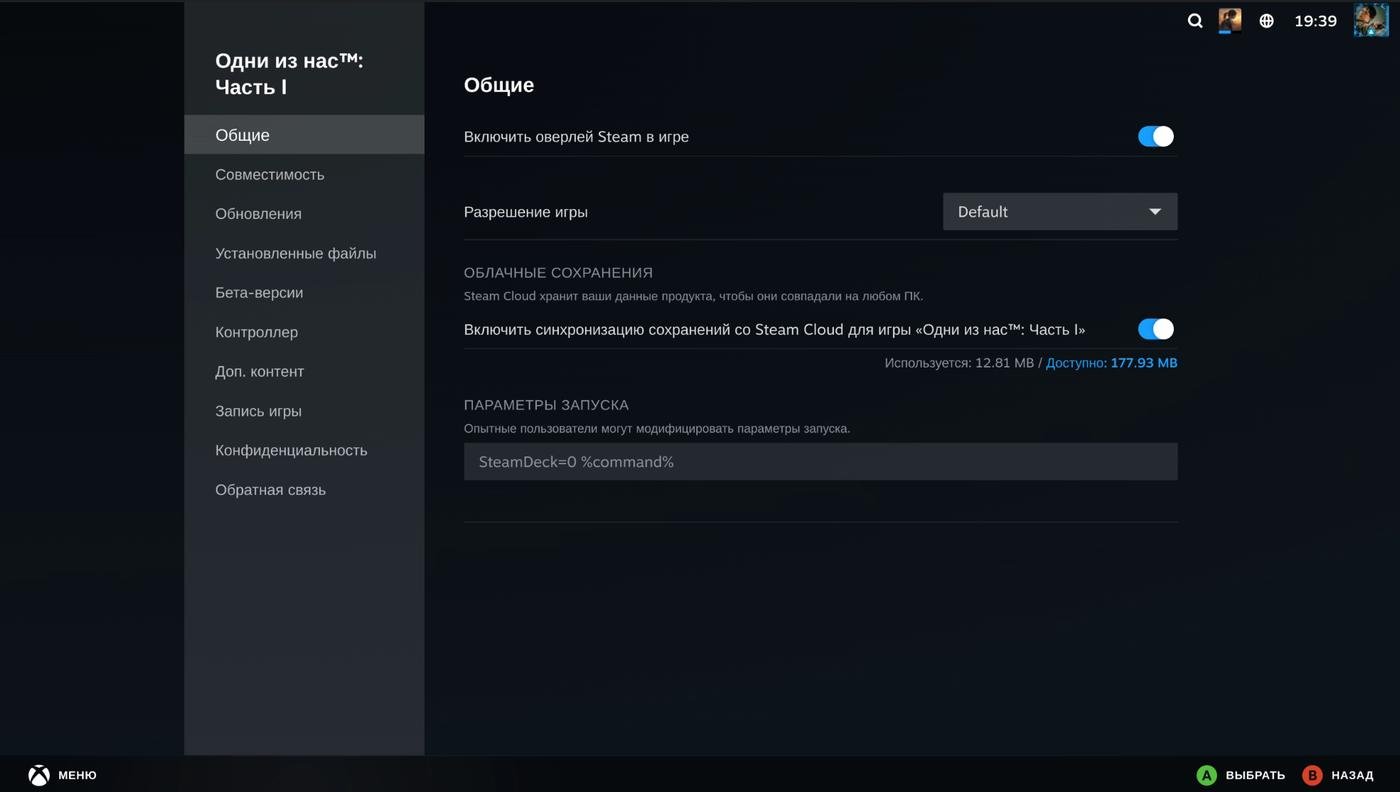This screenshot has width=1400, height=792.
Task: Click the ВЫБРАТЬ footer button label
Action: click(1255, 775)
